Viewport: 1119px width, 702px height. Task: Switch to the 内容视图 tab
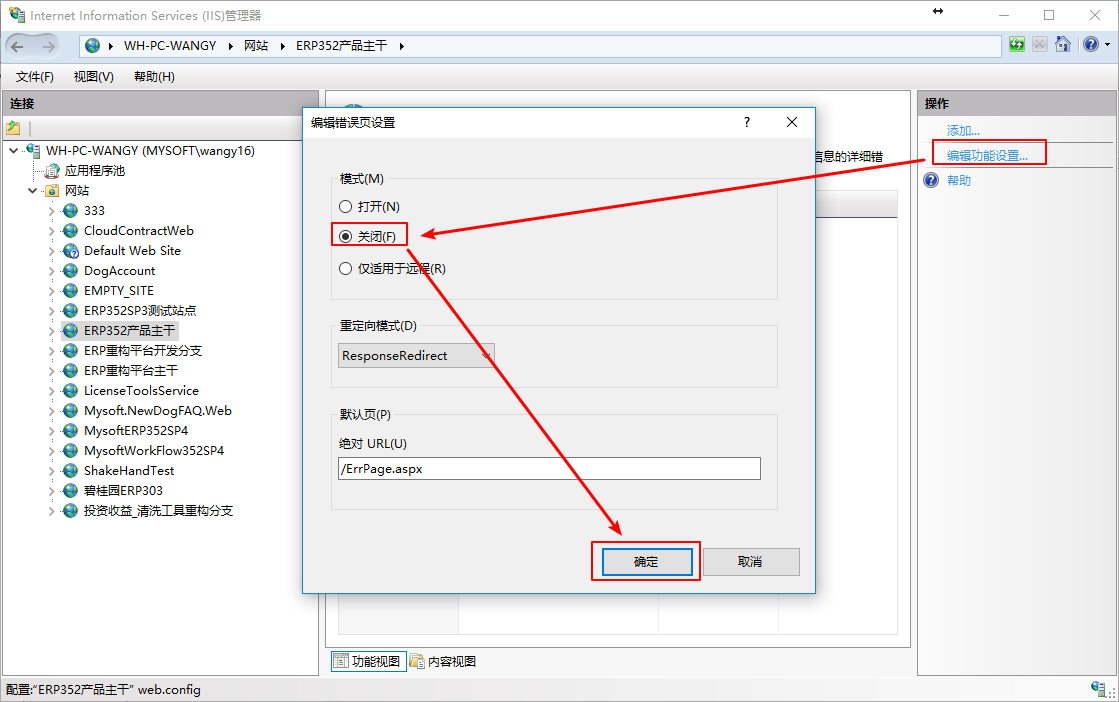point(443,661)
